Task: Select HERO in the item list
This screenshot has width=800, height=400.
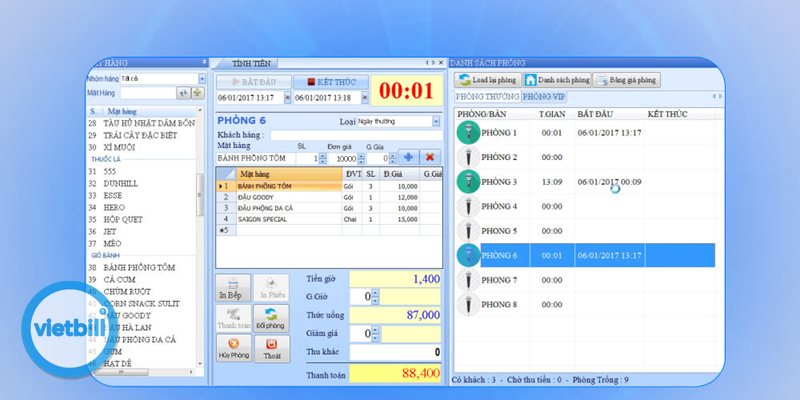Action: click(x=114, y=207)
